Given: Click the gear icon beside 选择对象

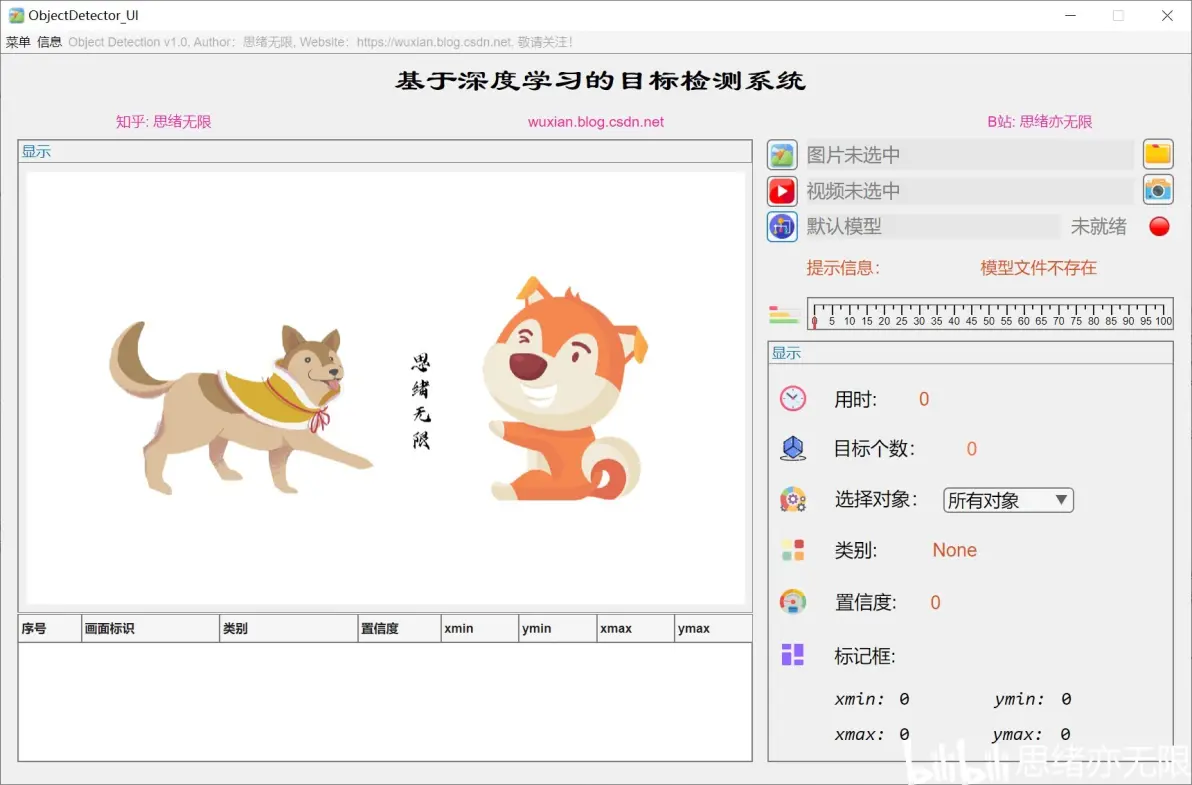Looking at the screenshot, I should [x=792, y=499].
